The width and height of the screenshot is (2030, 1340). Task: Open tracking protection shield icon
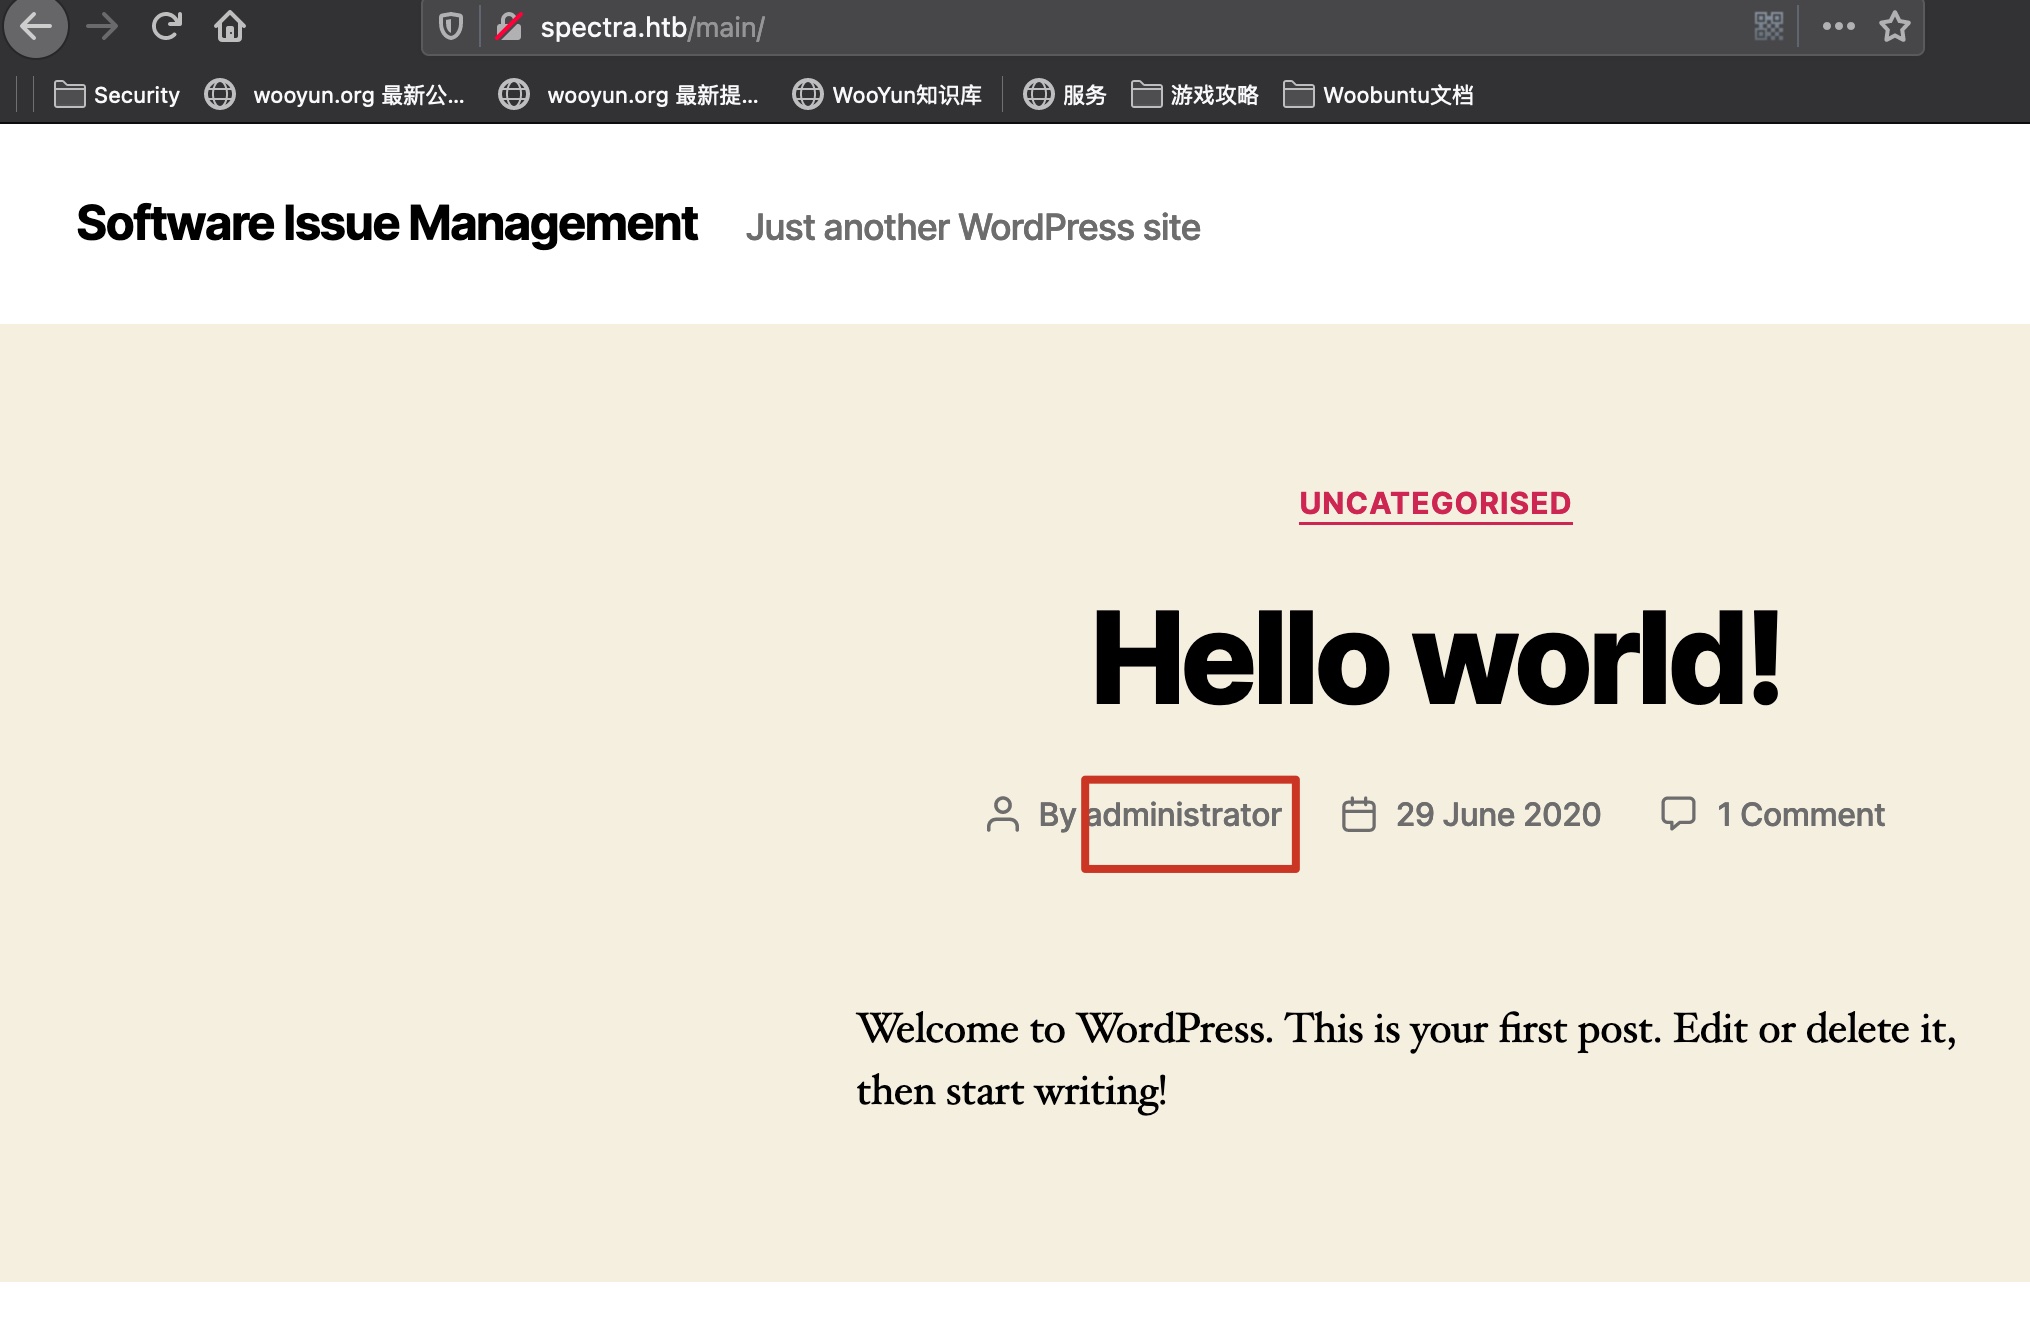(451, 27)
